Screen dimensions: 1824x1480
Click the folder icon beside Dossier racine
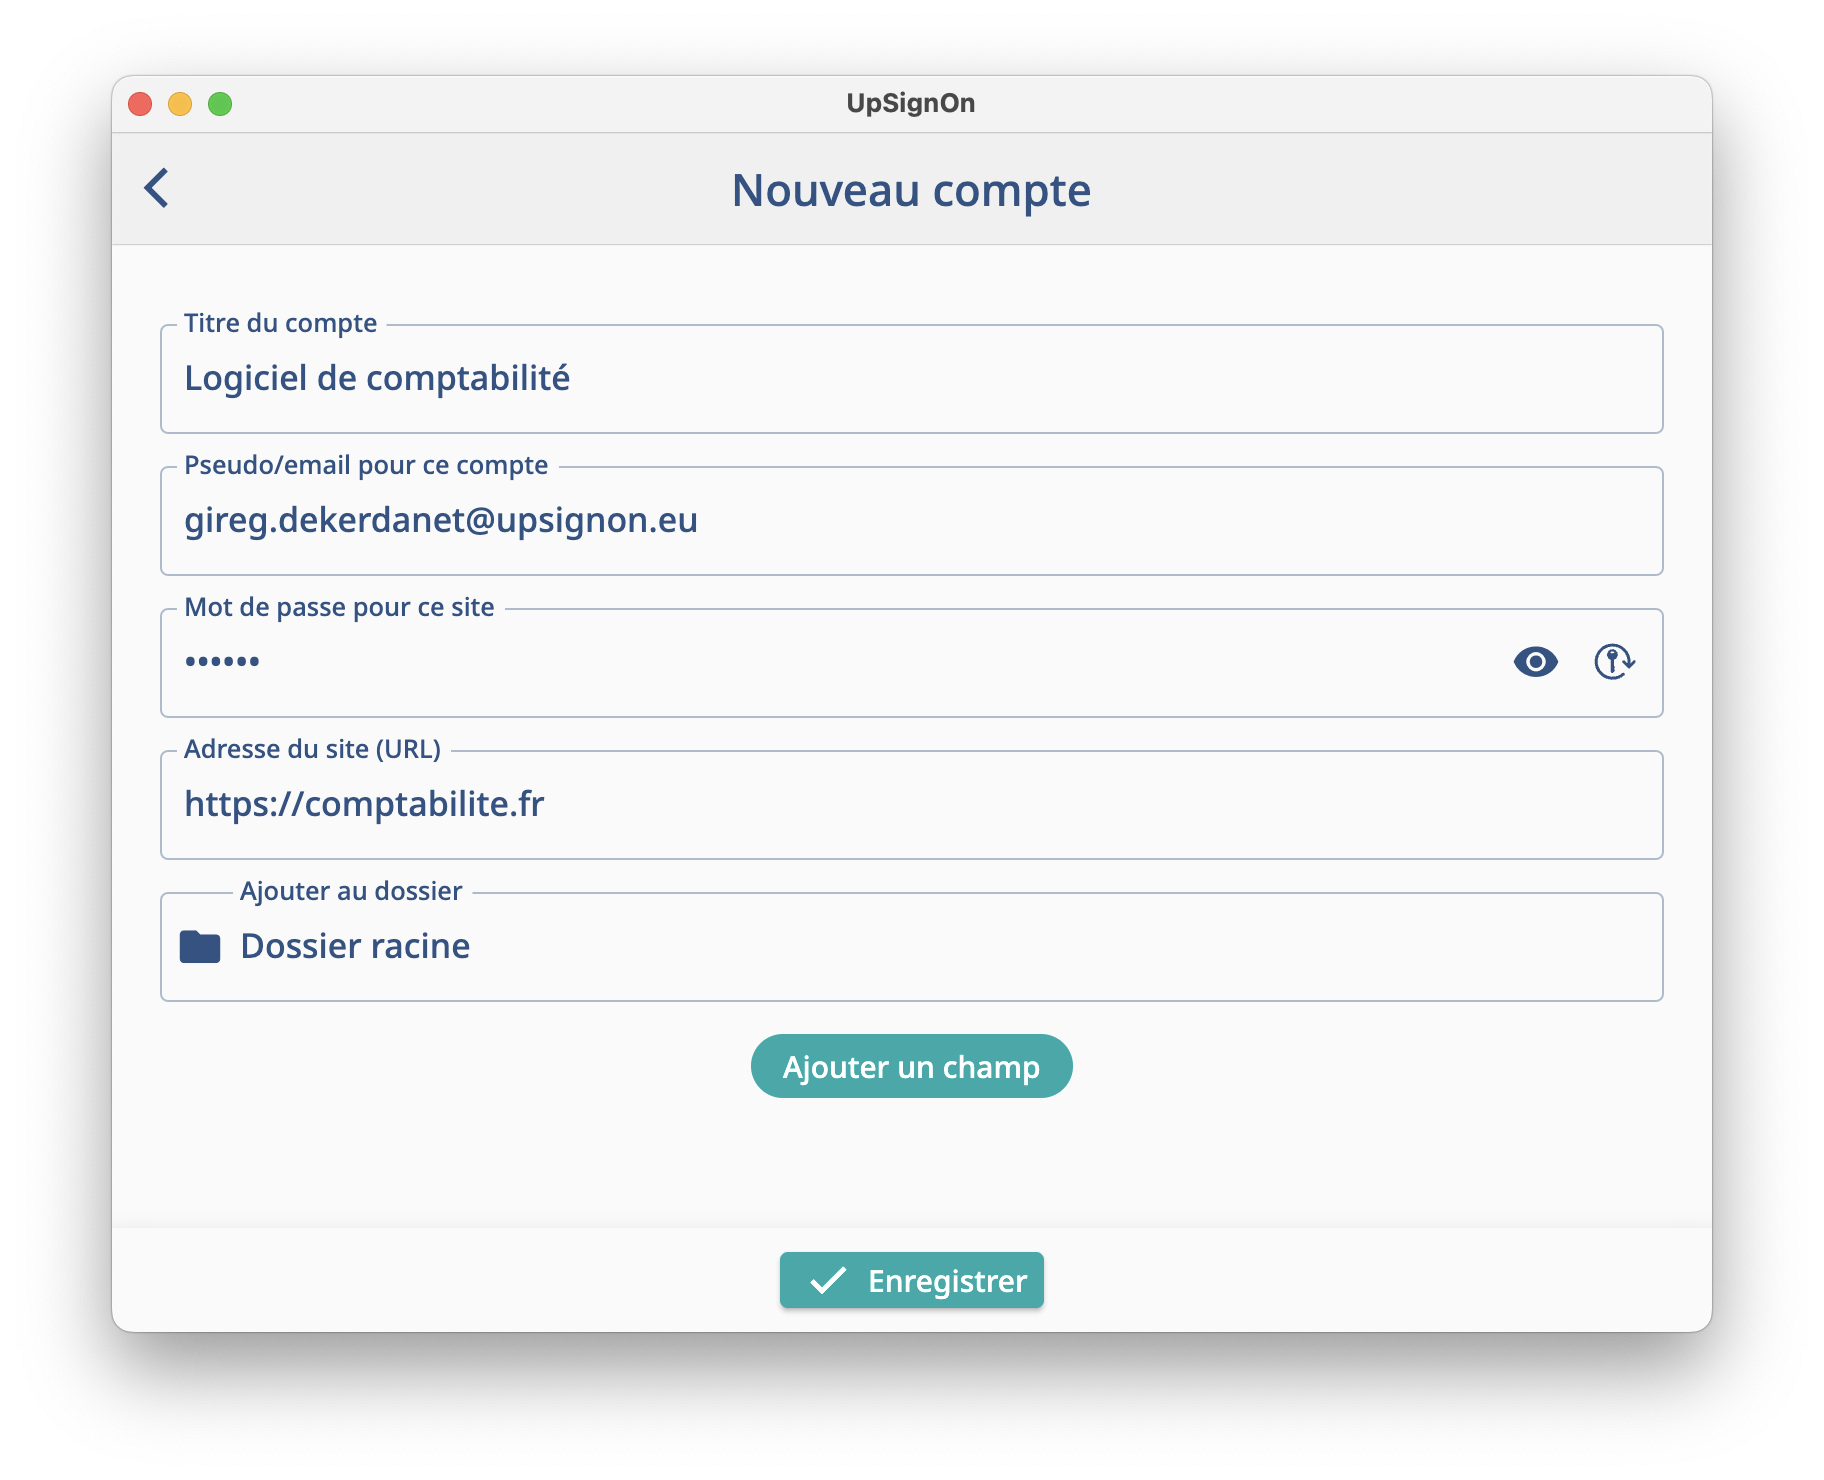(x=200, y=946)
